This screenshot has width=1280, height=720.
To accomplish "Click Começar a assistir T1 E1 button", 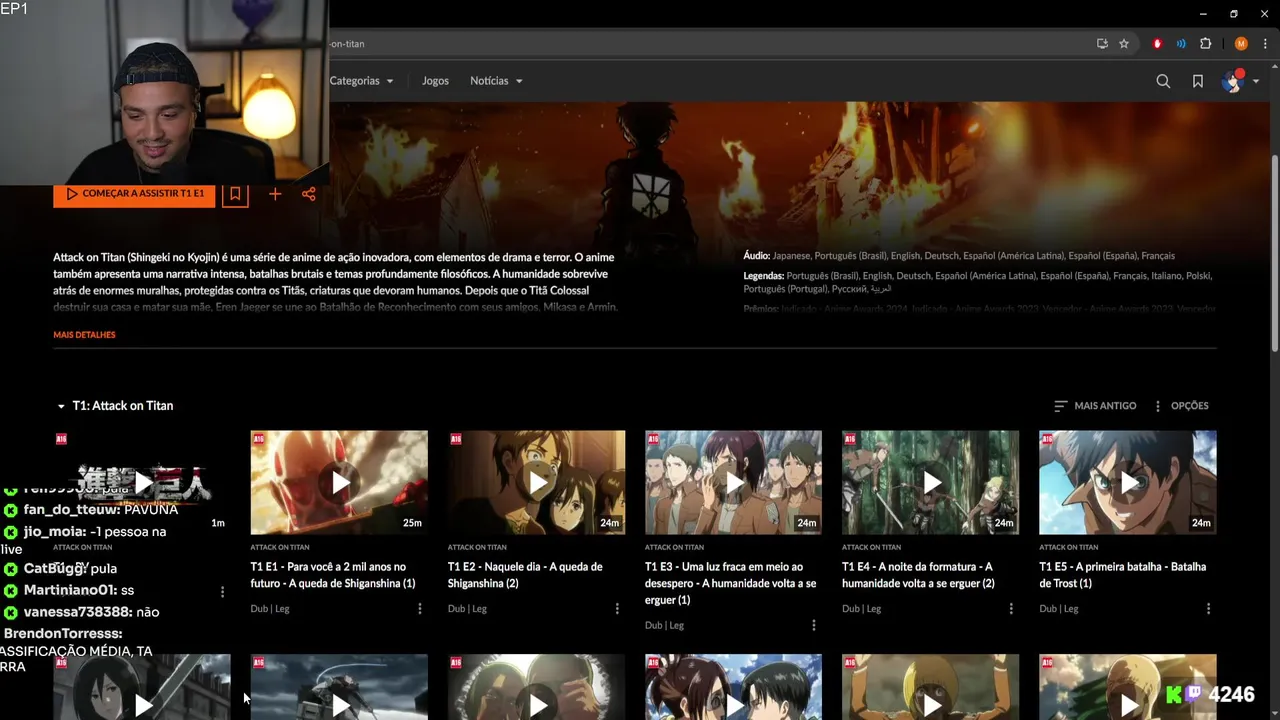I will (134, 194).
